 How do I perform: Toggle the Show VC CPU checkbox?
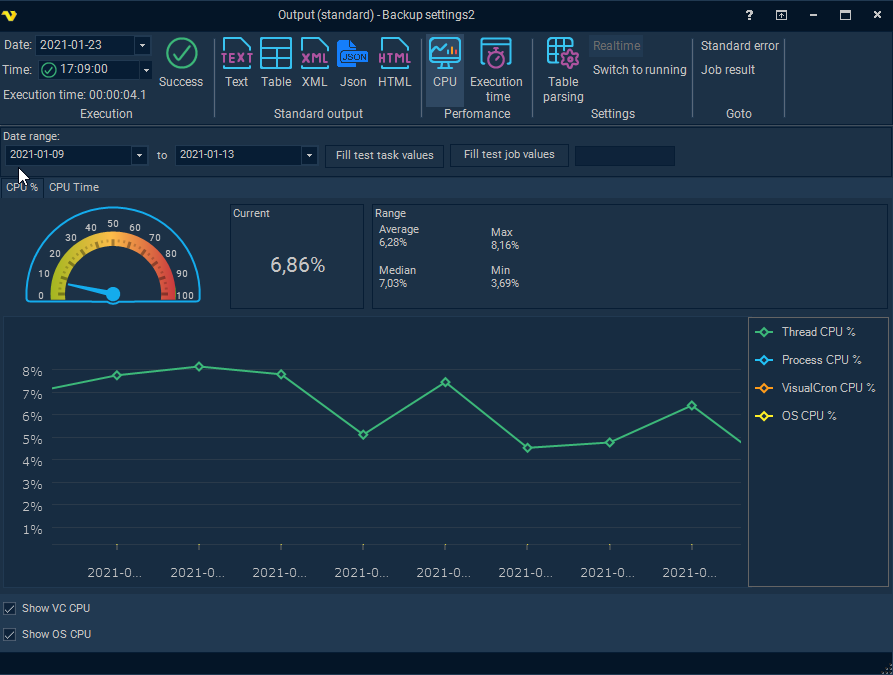pyautogui.click(x=10, y=608)
